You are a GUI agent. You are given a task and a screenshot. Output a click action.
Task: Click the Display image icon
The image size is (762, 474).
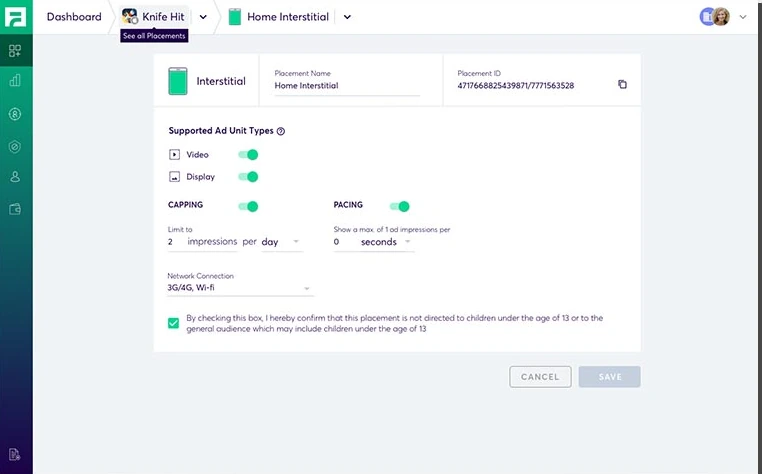(174, 177)
